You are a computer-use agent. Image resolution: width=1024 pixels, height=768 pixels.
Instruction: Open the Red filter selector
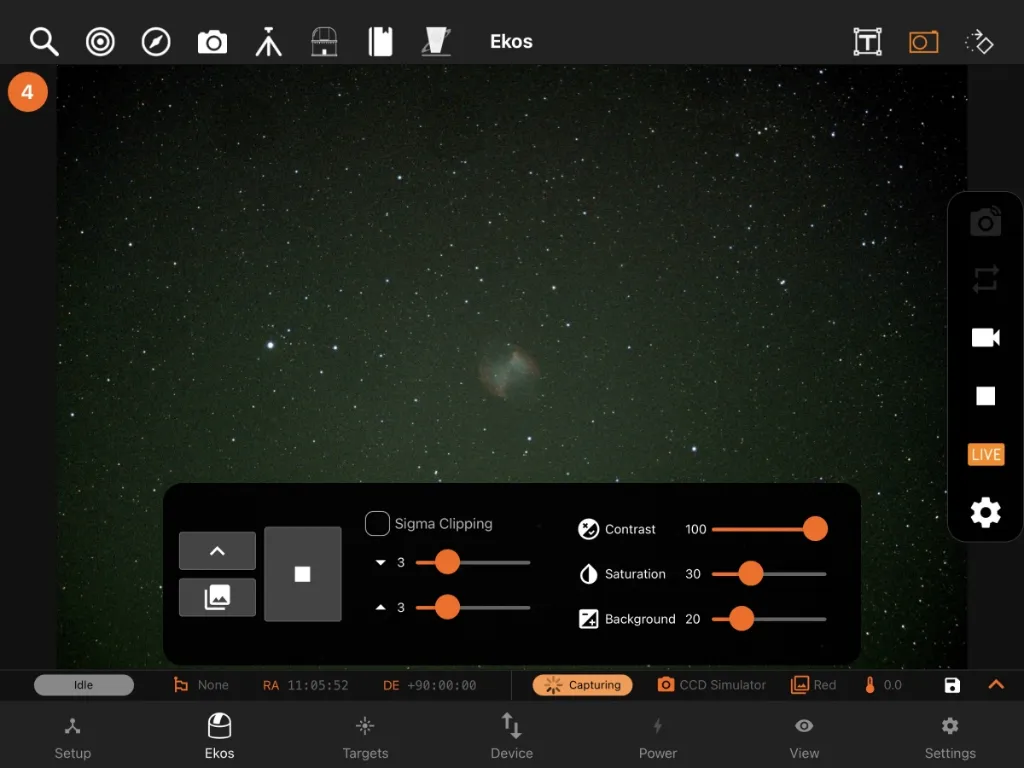813,685
